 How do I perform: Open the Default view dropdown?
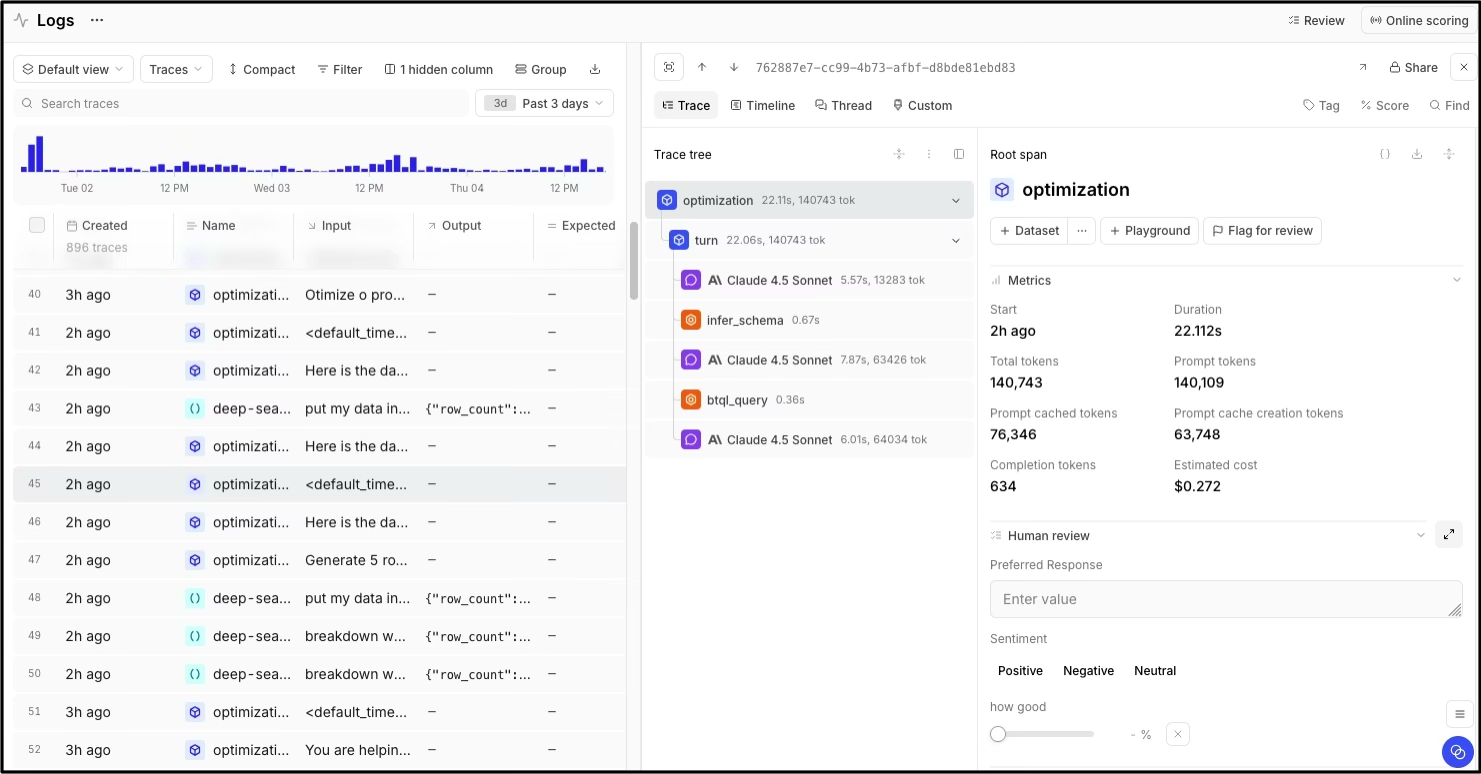tap(73, 69)
